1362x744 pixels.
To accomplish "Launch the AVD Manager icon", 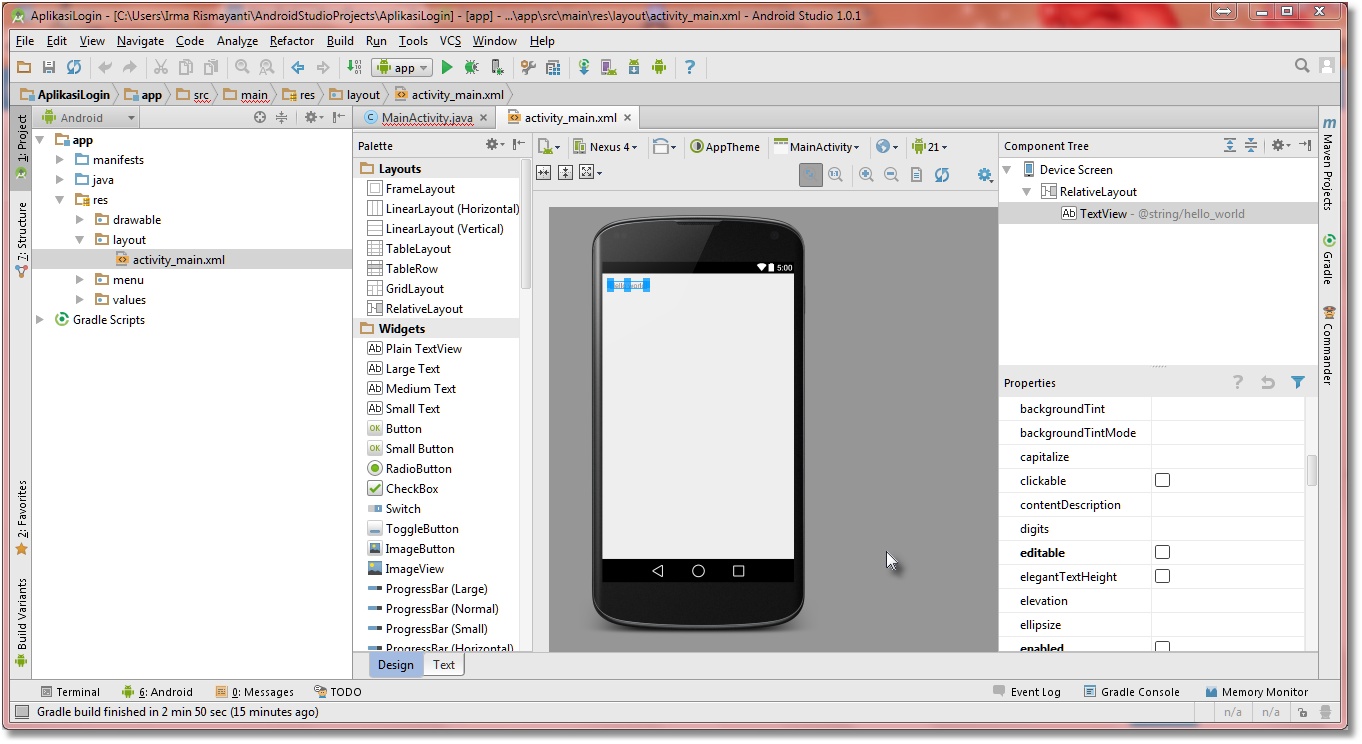I will (x=607, y=67).
